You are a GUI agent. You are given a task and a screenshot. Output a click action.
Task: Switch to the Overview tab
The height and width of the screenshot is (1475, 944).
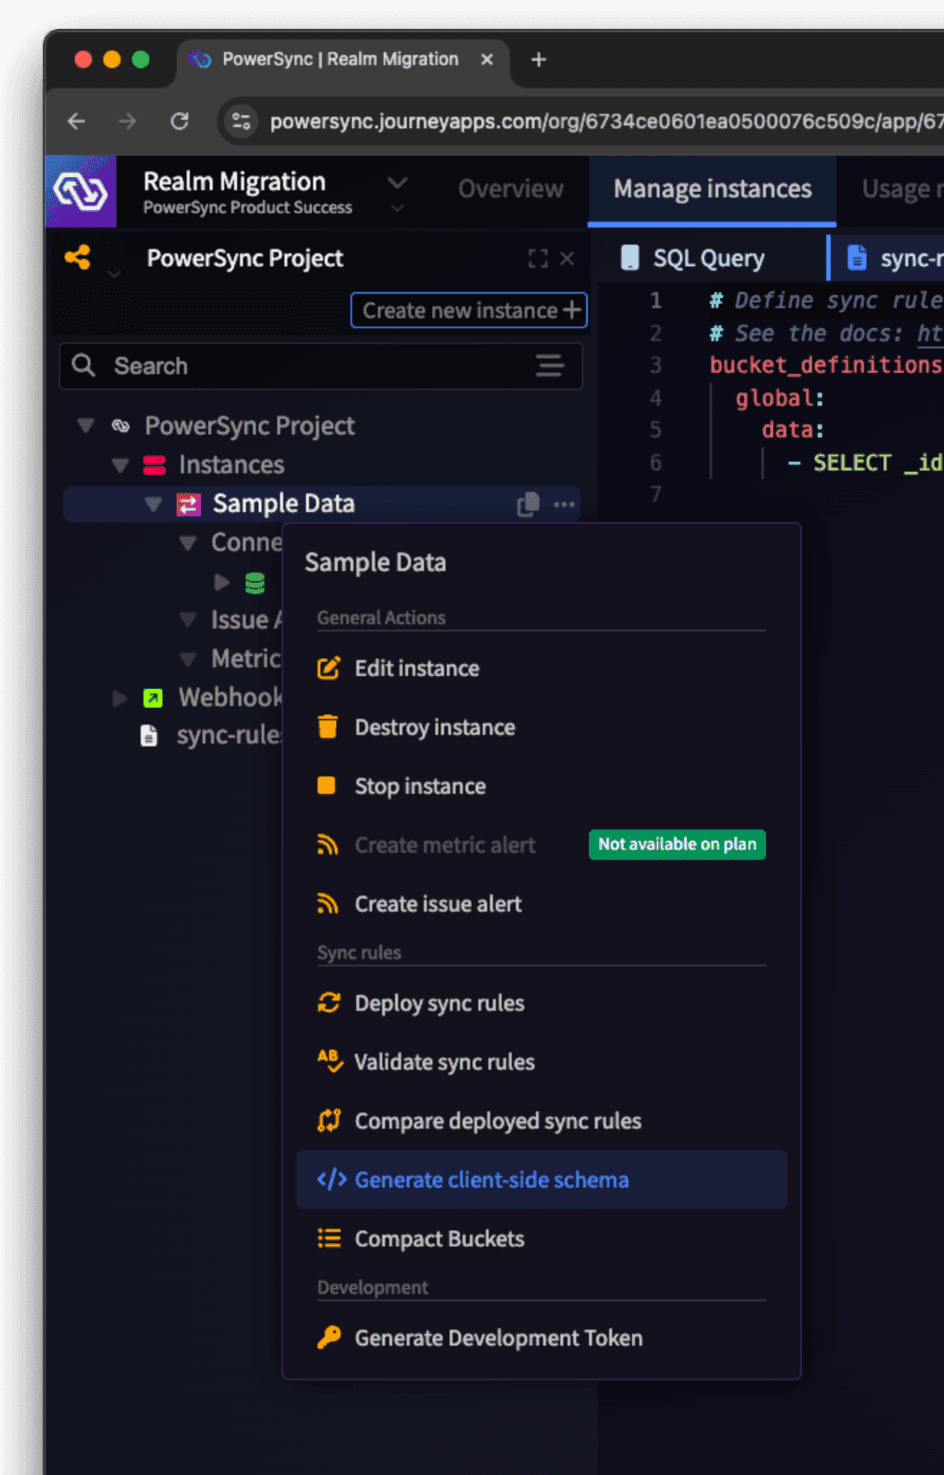click(511, 189)
